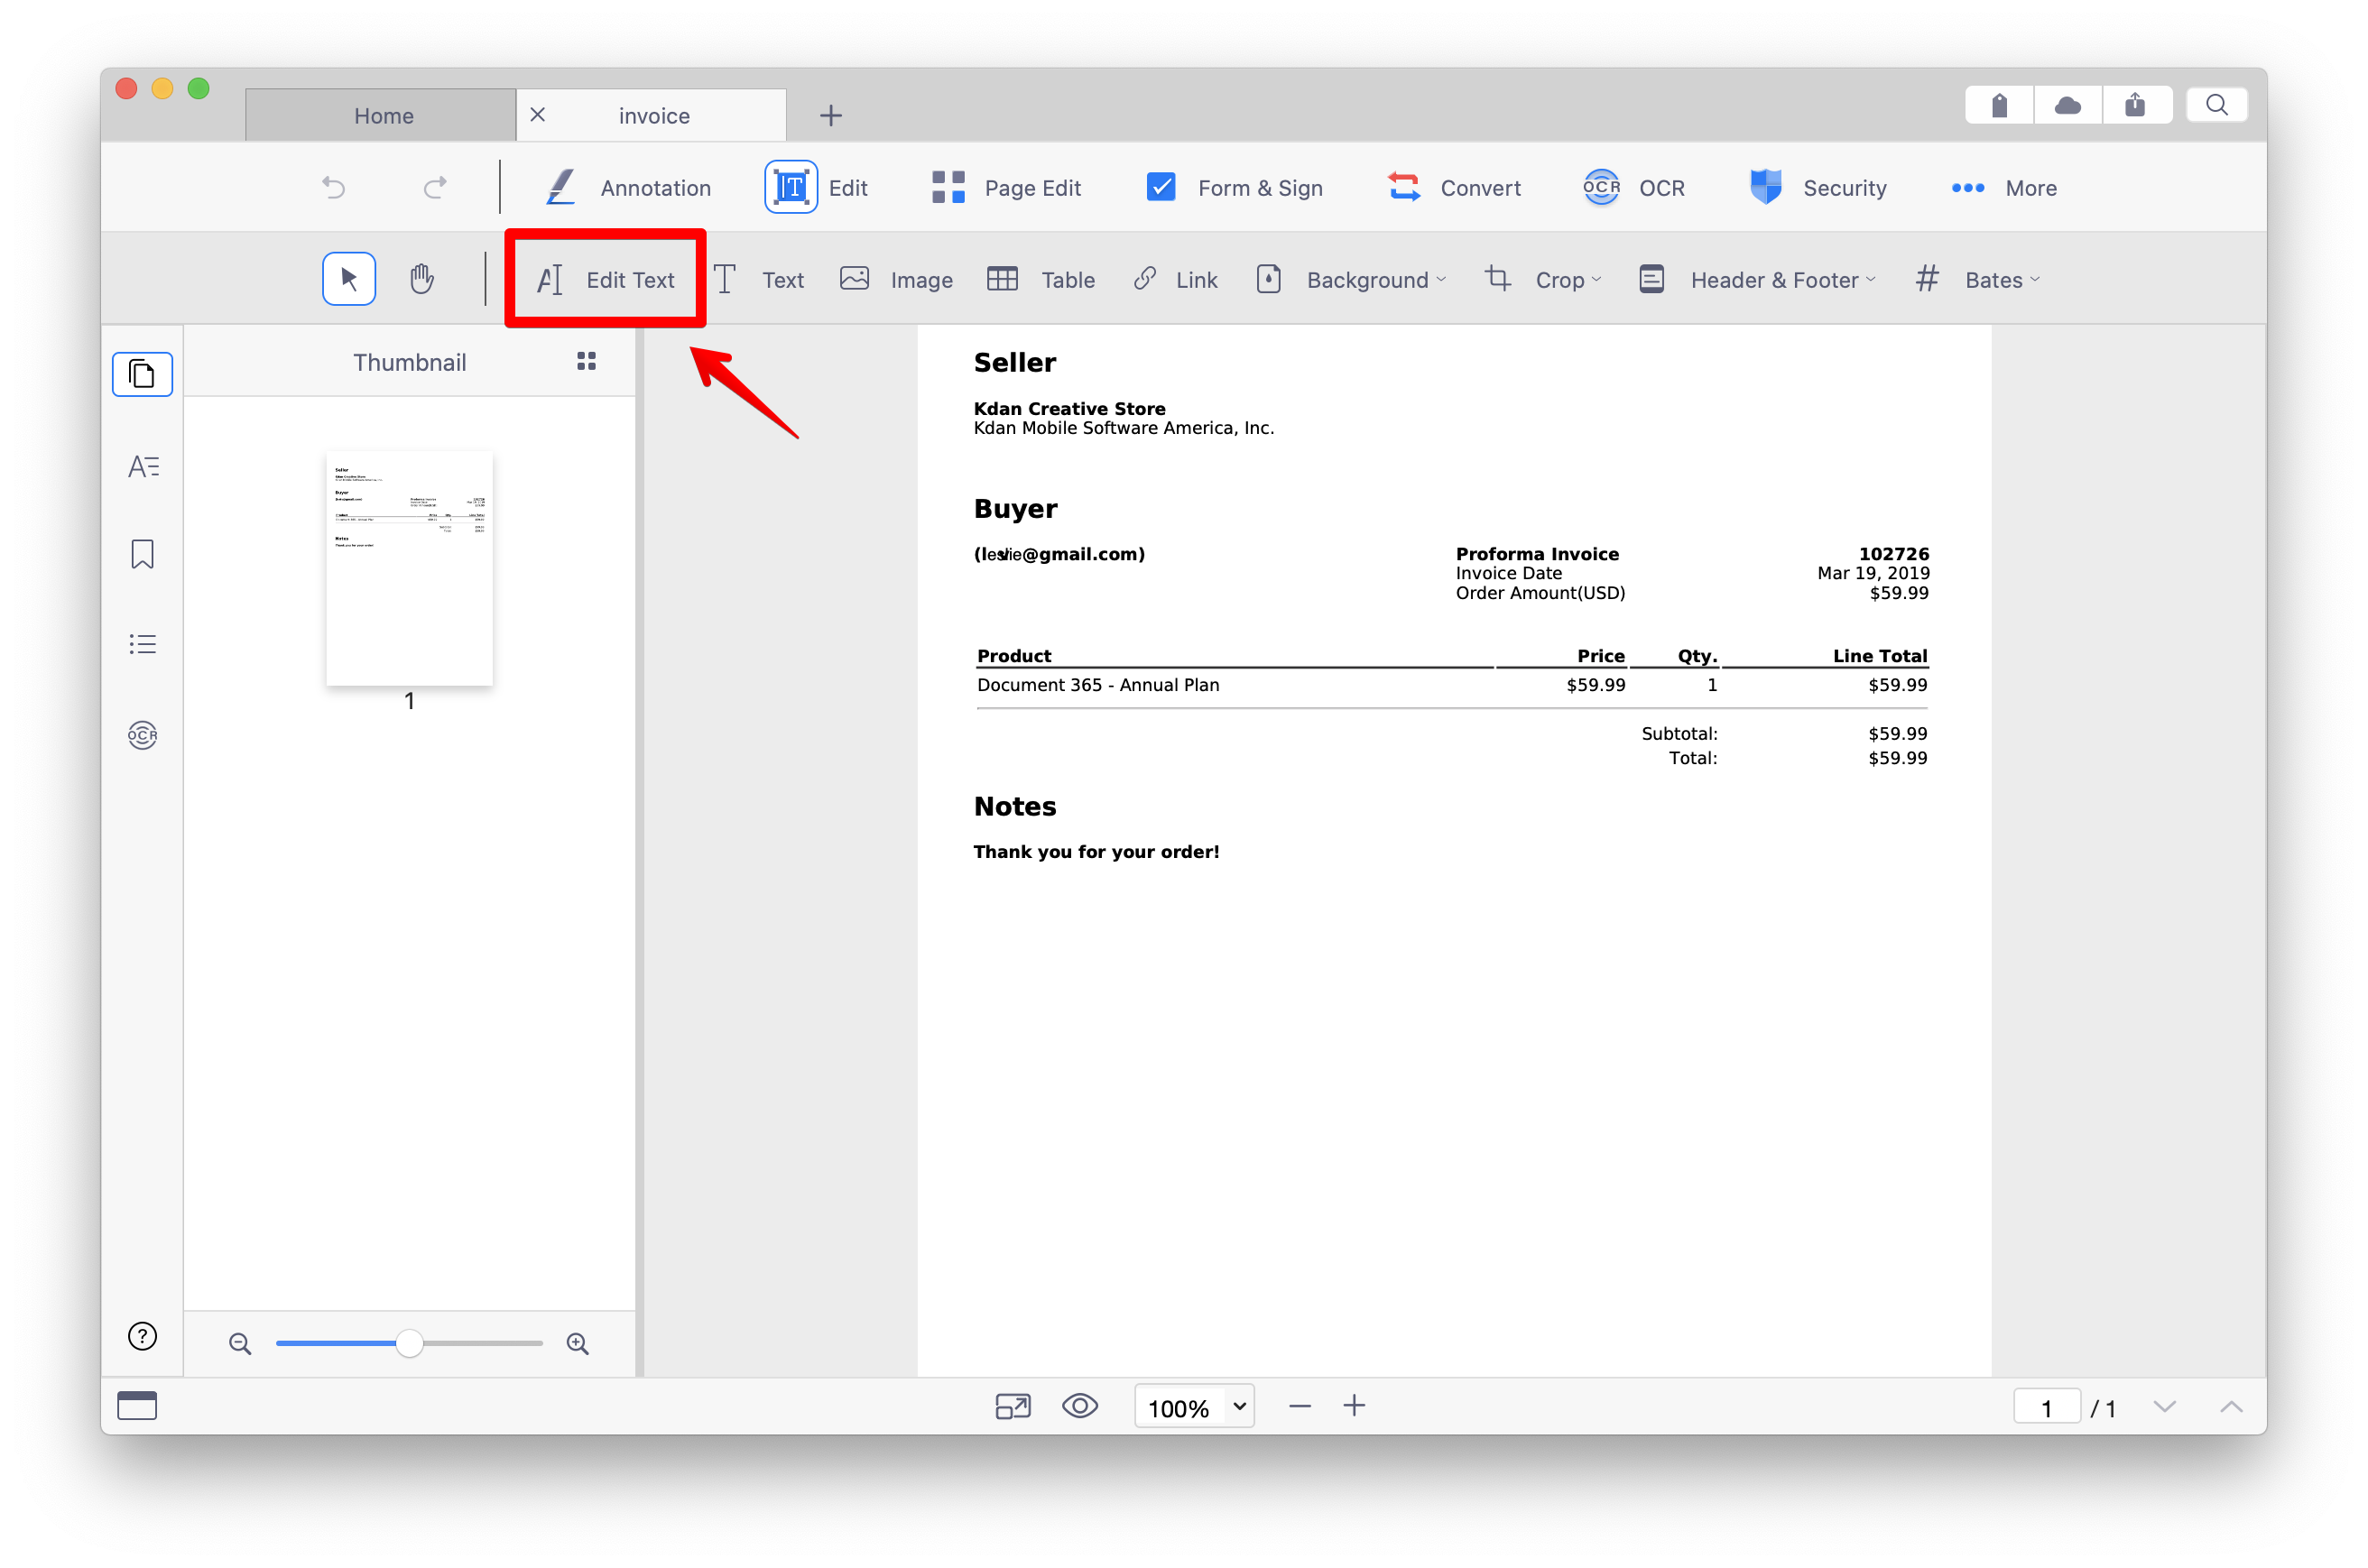Viewport: 2368px width, 1568px height.
Task: Click the thumbnail zoom slider handle
Action: [x=409, y=1343]
